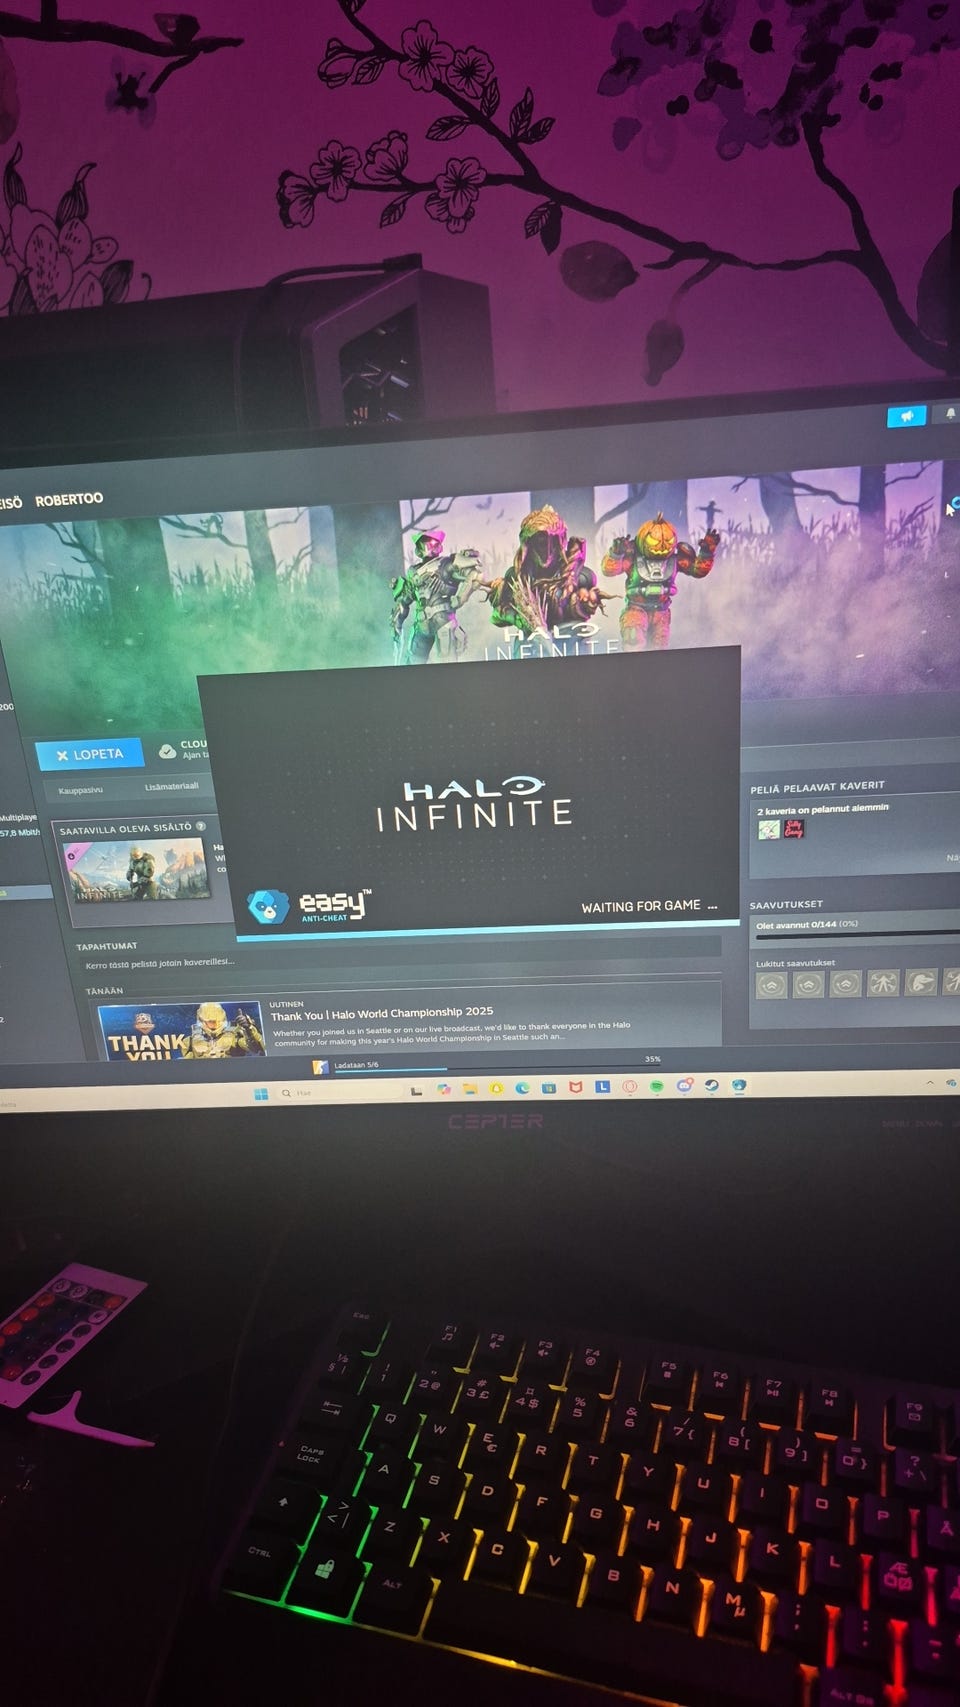Screen dimensions: 960x1707
Task: Open the Thank You news thumbnail image
Action: 182,1032
